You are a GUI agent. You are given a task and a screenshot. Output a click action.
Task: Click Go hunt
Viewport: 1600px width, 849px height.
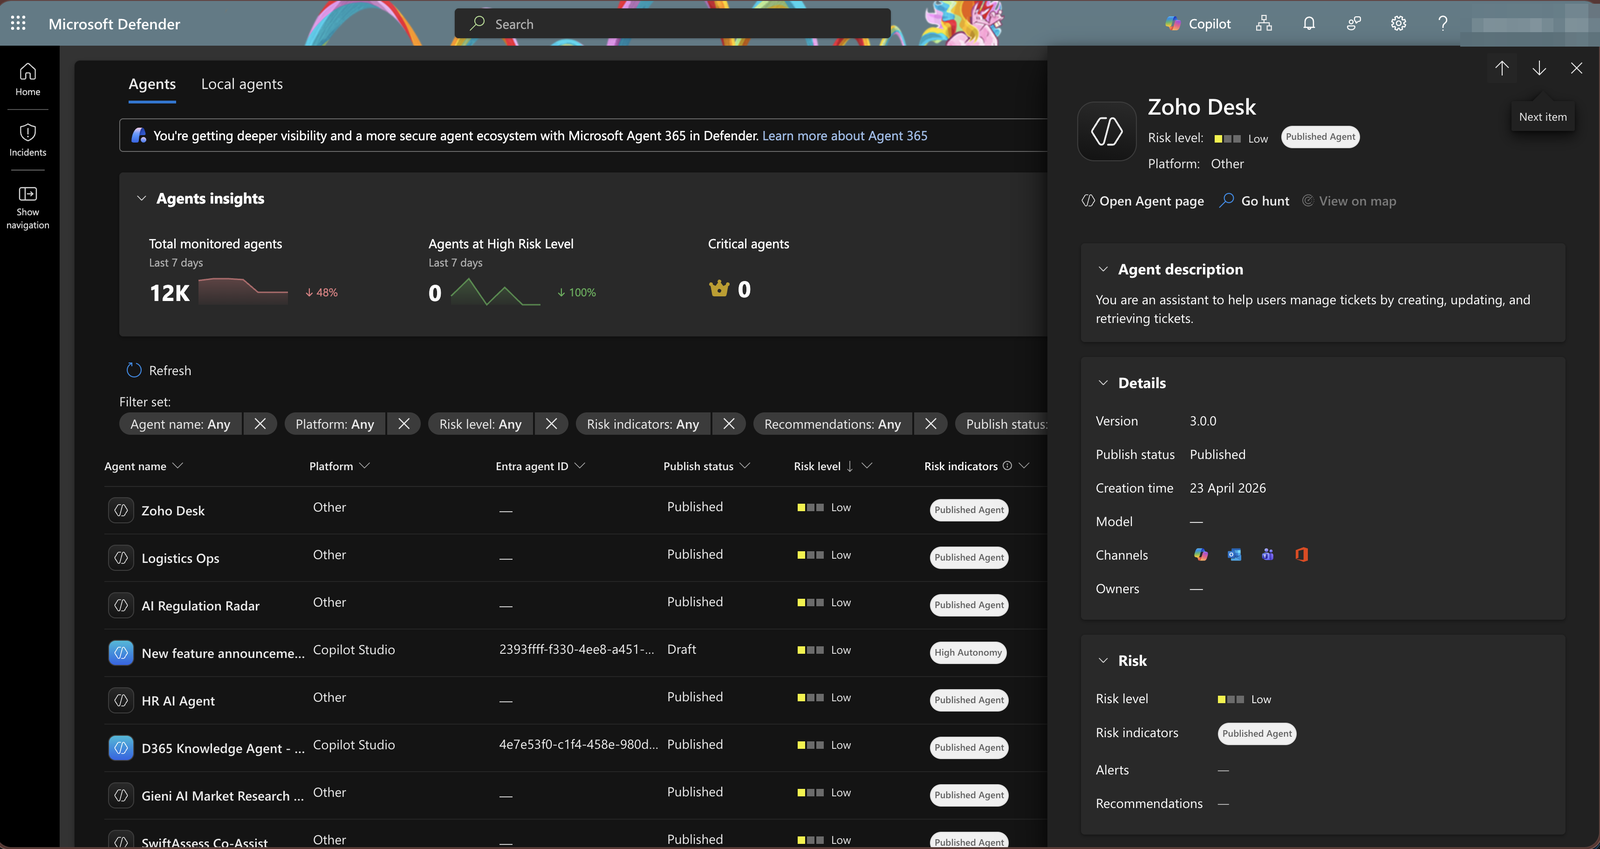pos(1254,201)
